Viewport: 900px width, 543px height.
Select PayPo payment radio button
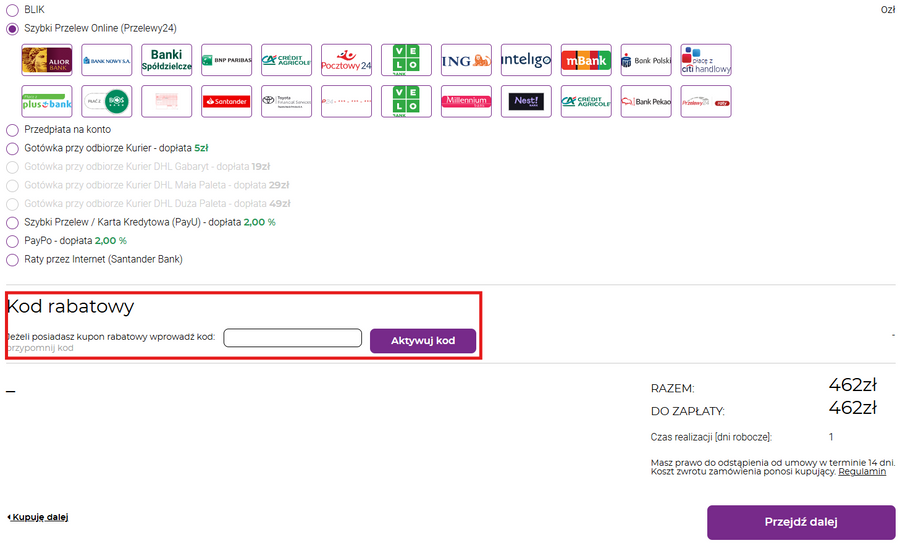[12, 241]
